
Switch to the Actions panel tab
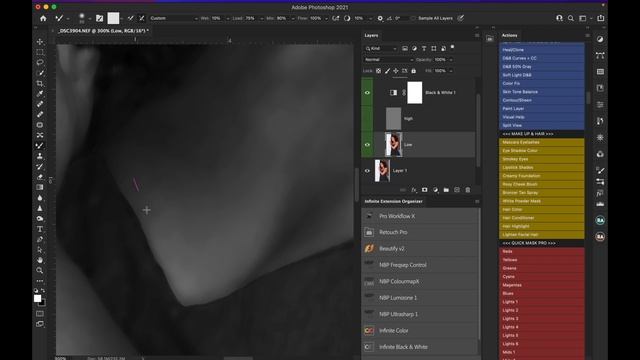click(509, 36)
